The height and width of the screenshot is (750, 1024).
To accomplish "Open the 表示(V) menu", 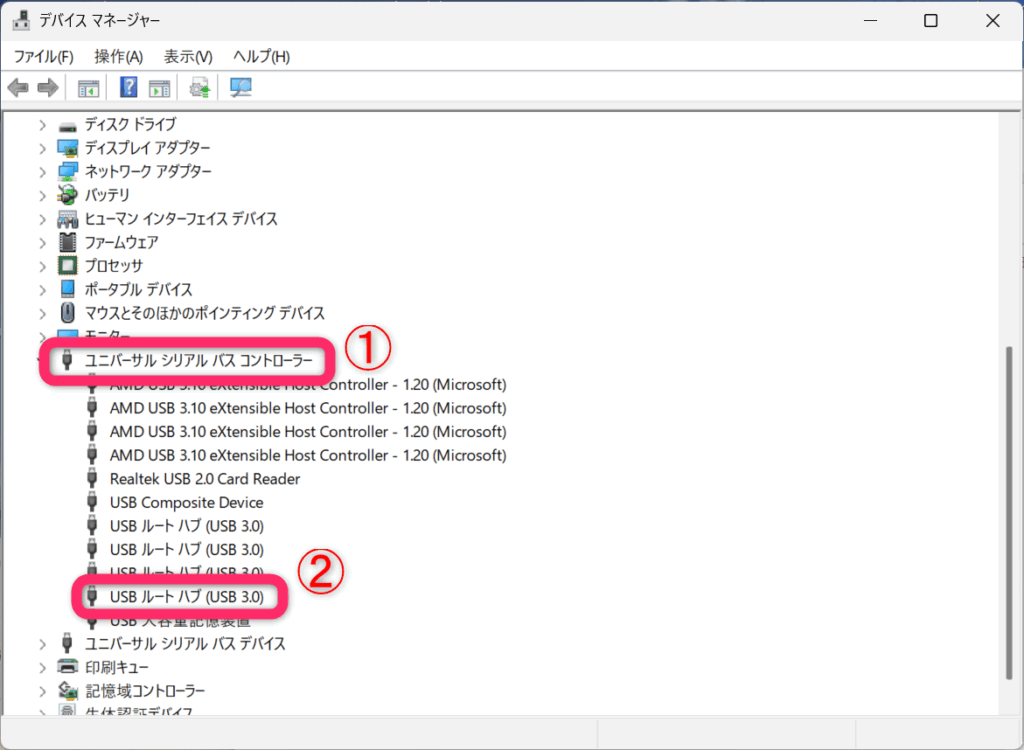I will click(188, 57).
